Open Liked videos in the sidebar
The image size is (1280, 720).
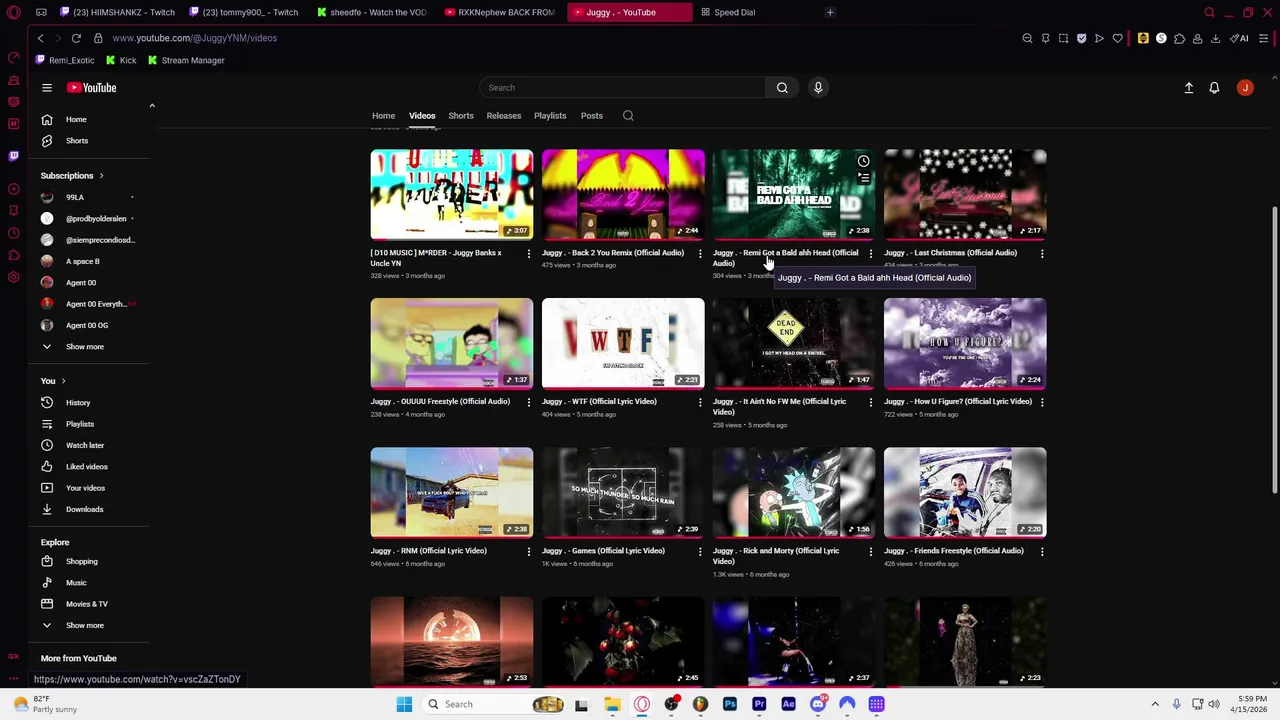87,467
